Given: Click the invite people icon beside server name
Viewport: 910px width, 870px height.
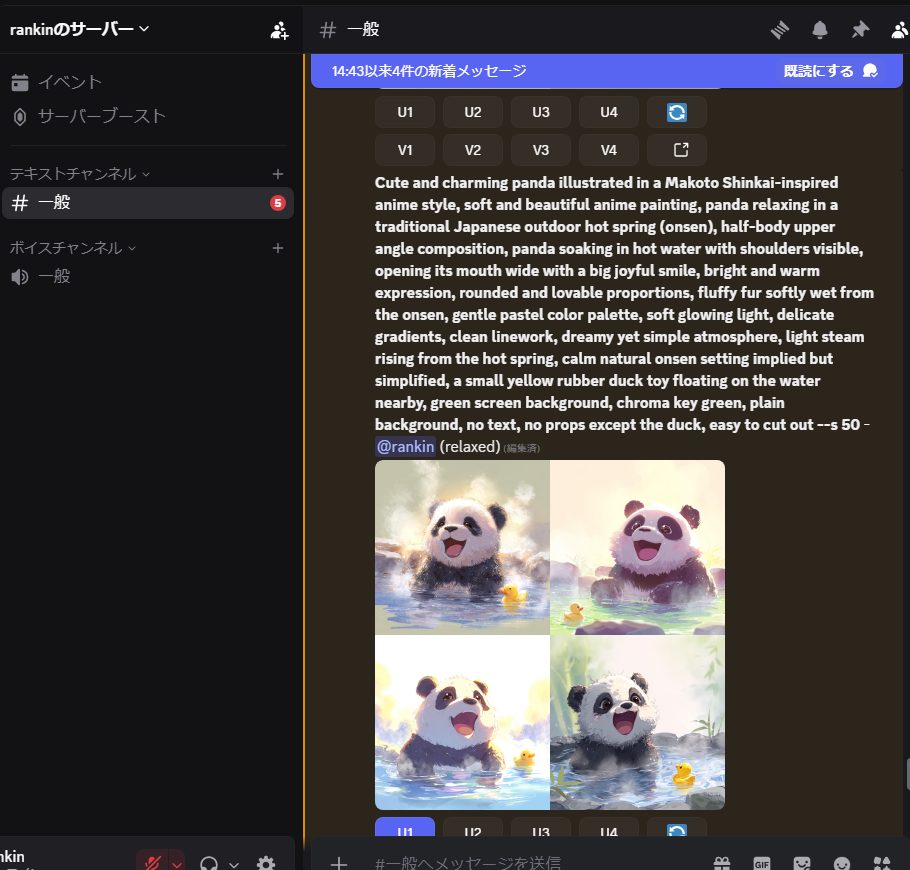Looking at the screenshot, I should click(x=279, y=30).
